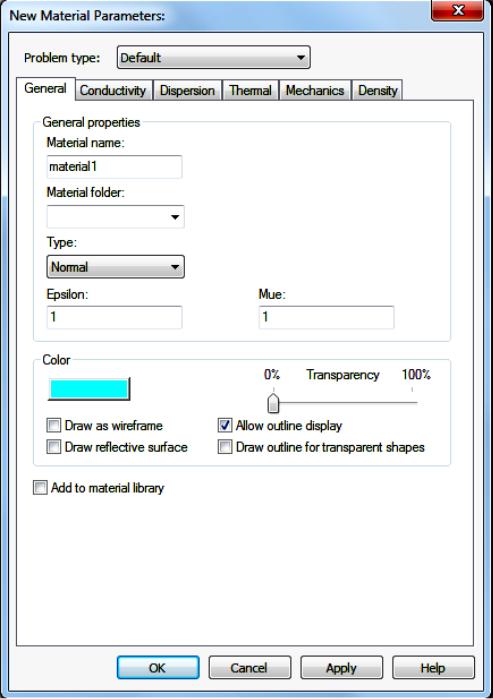Click the Epsilon value field
493x699 pixels.
pos(114,317)
